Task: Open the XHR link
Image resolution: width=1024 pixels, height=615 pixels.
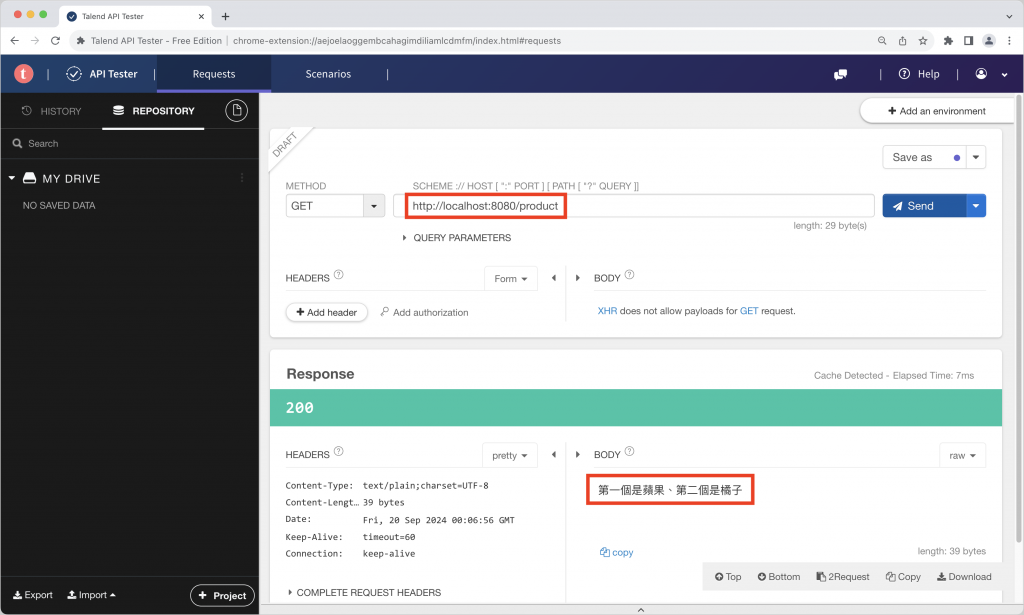Action: click(607, 311)
